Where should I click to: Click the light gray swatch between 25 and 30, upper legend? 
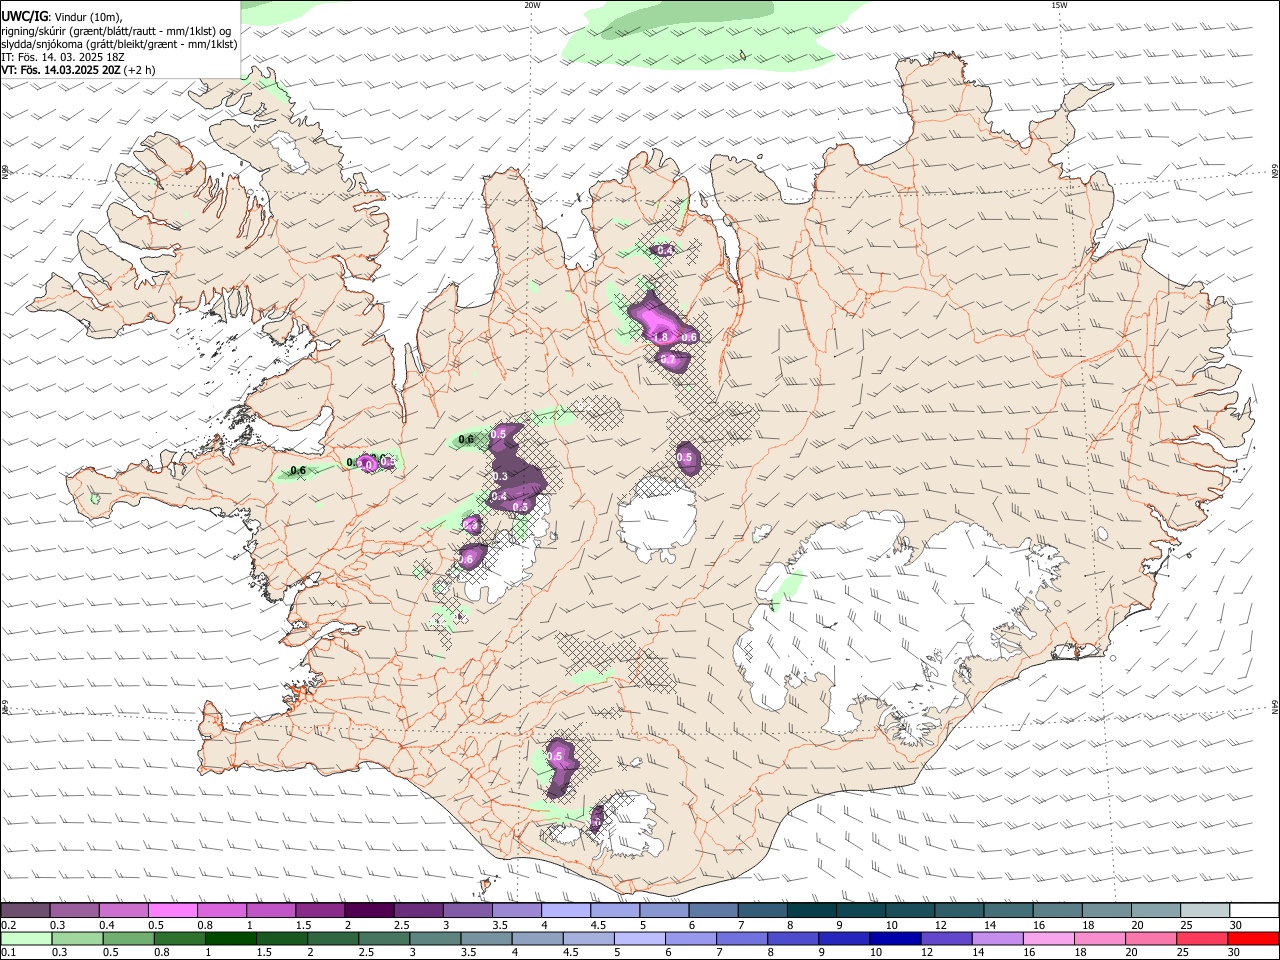[1205, 911]
